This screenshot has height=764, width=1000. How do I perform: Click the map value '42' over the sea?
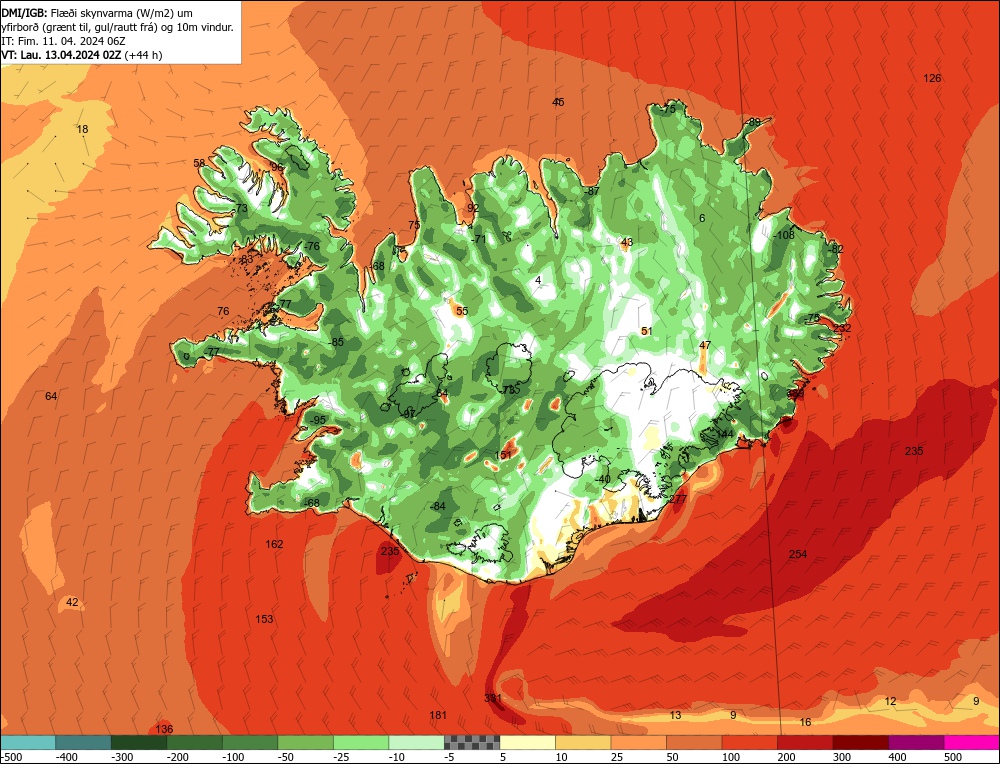[72, 602]
